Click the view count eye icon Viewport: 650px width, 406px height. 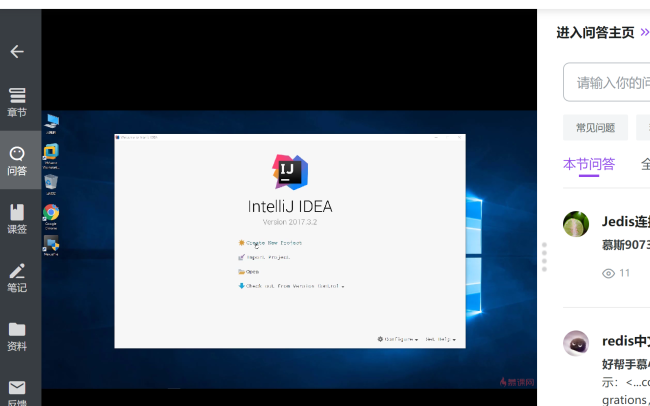point(608,273)
